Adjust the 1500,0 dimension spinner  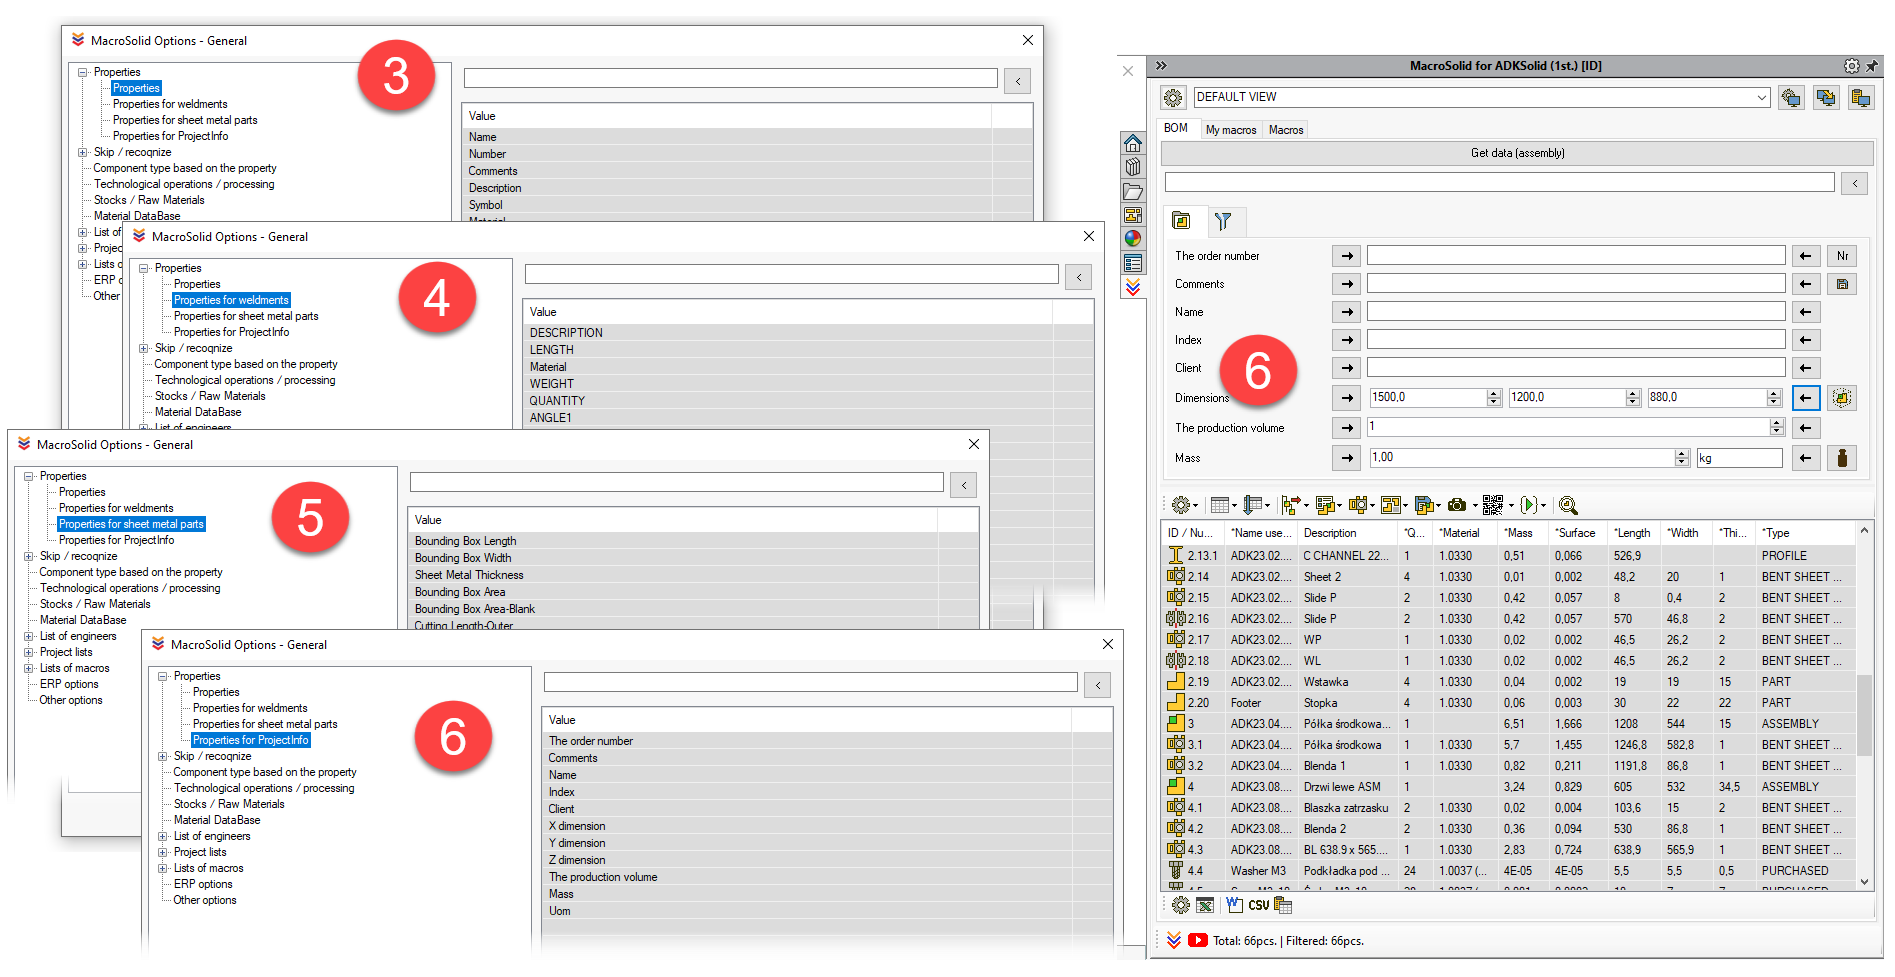coord(1494,398)
